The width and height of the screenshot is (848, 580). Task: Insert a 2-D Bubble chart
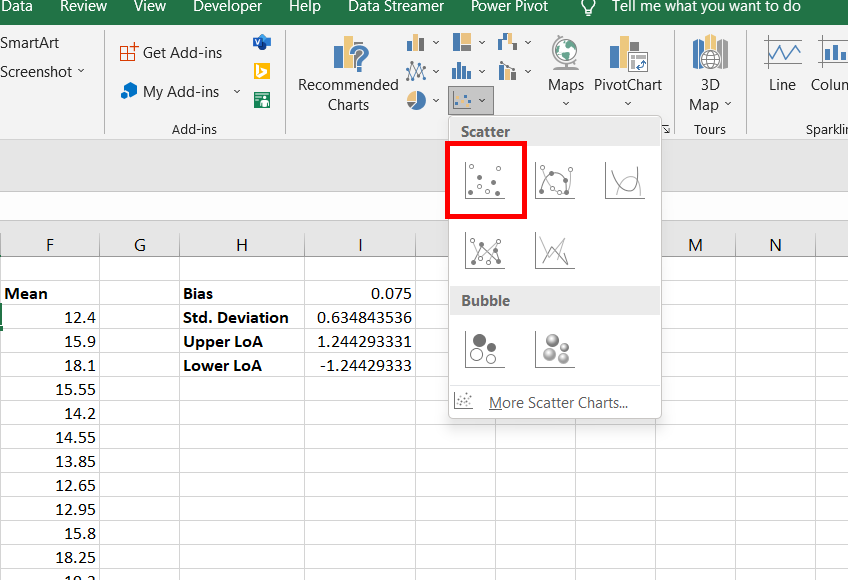click(x=485, y=350)
